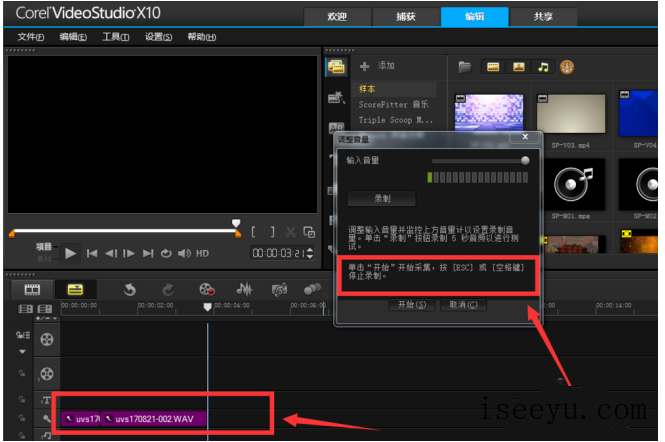Screen dimensions: 665x442
Task: Click the 输入音量 volume slider handle
Action: [525, 160]
